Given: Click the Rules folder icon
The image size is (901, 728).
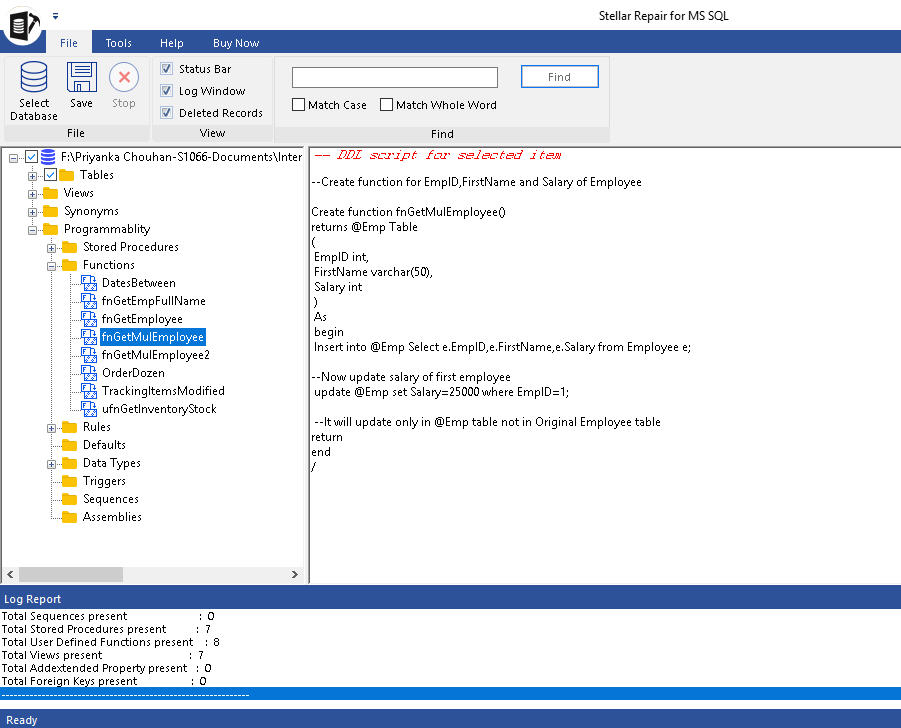Looking at the screenshot, I should 70,427.
